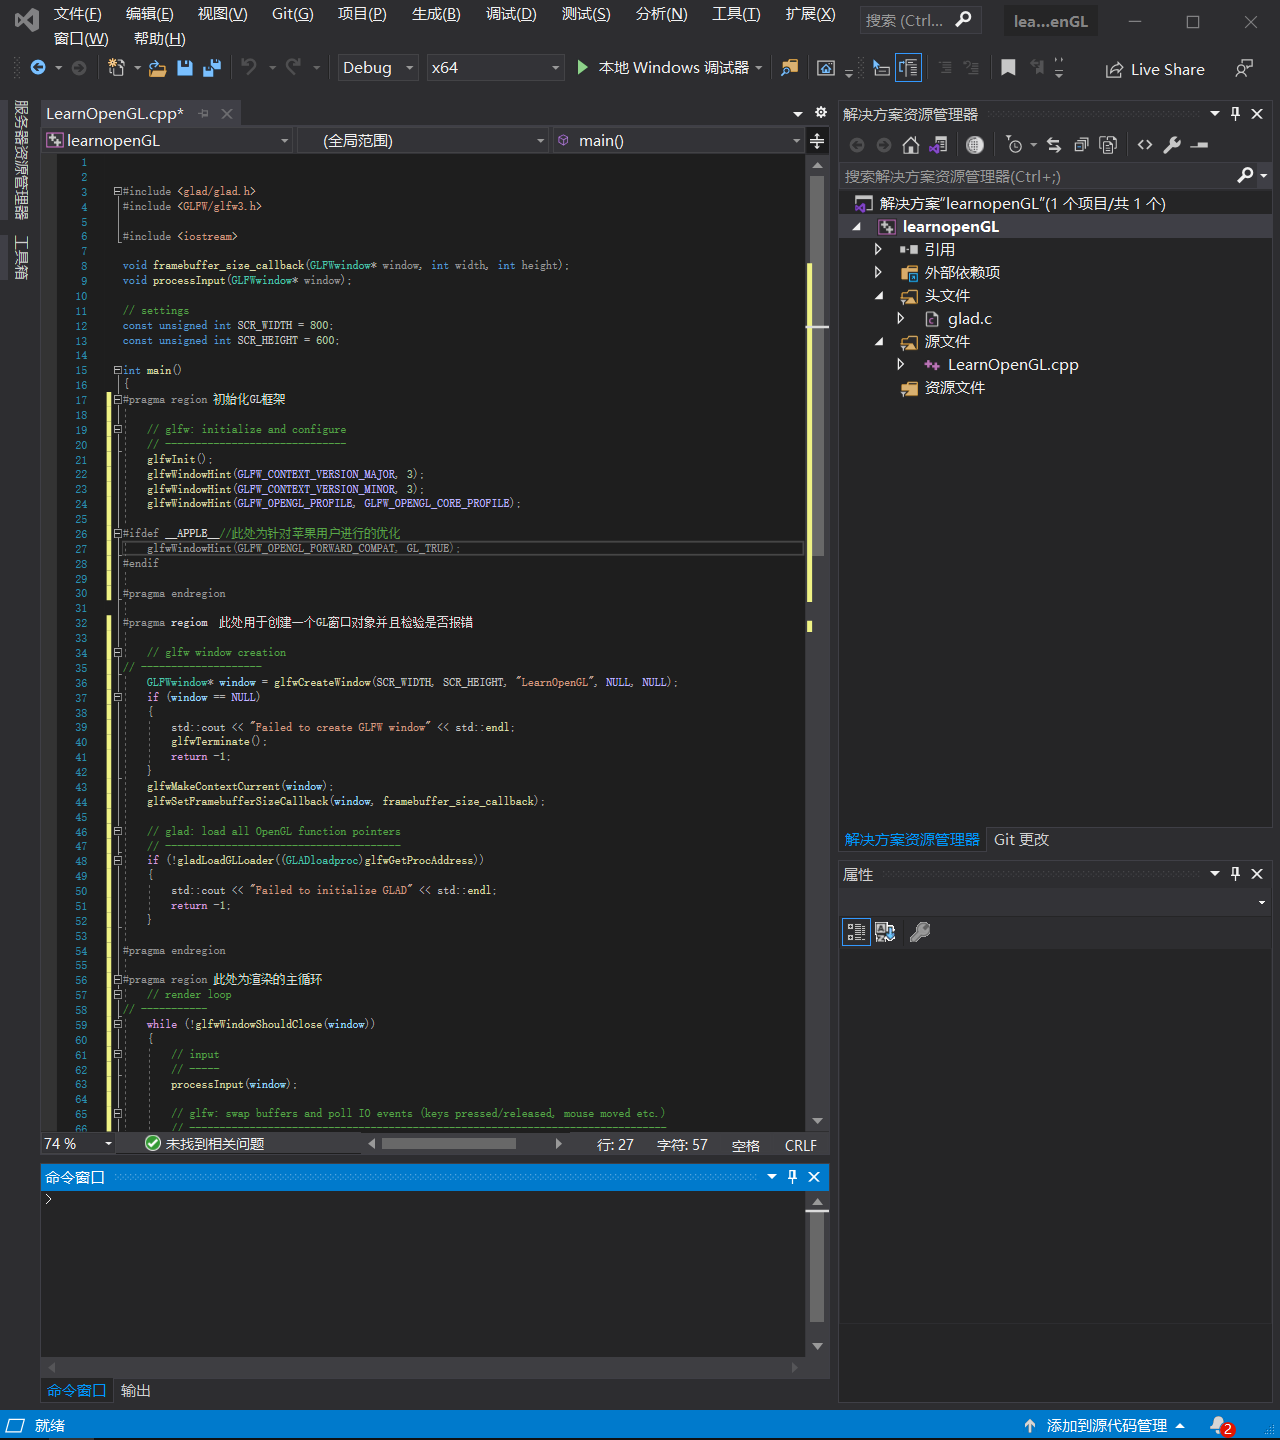Click the wrench Properties icon in Solution Explorer
This screenshot has height=1440, width=1280.
[1172, 145]
